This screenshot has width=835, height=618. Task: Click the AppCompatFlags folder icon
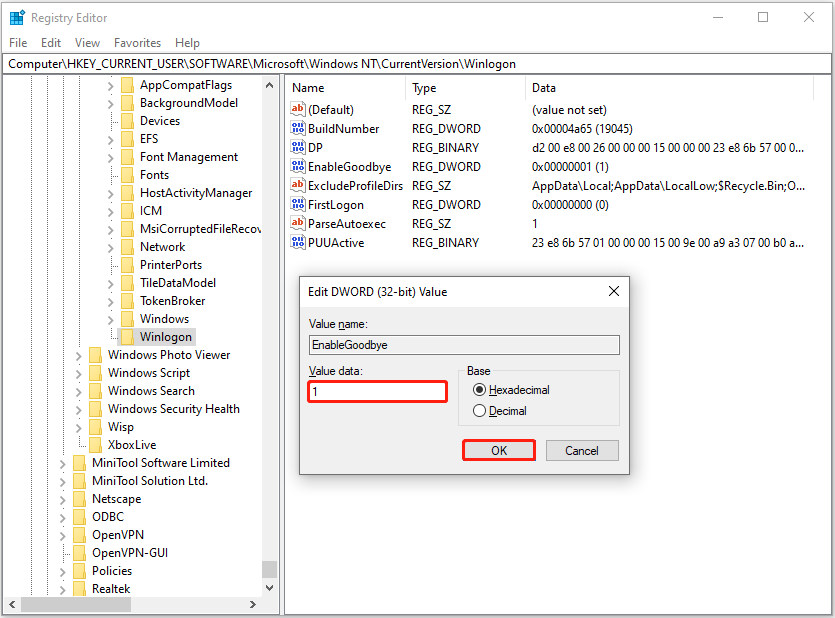click(x=127, y=85)
